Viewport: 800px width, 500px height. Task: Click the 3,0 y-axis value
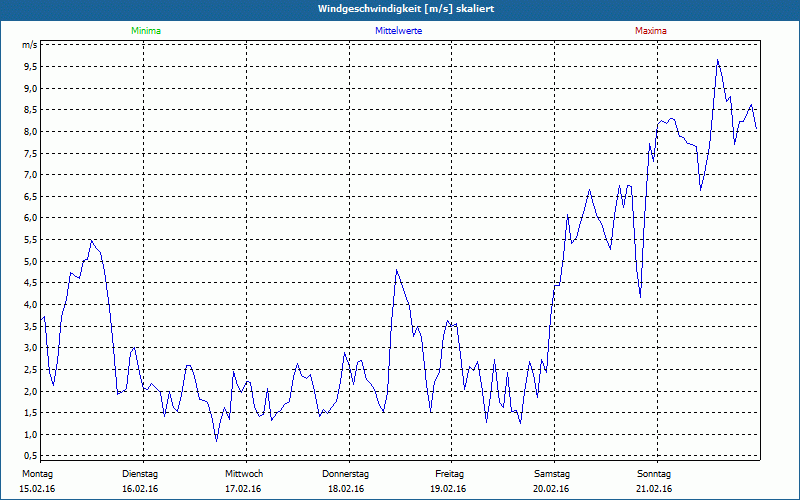[31, 348]
